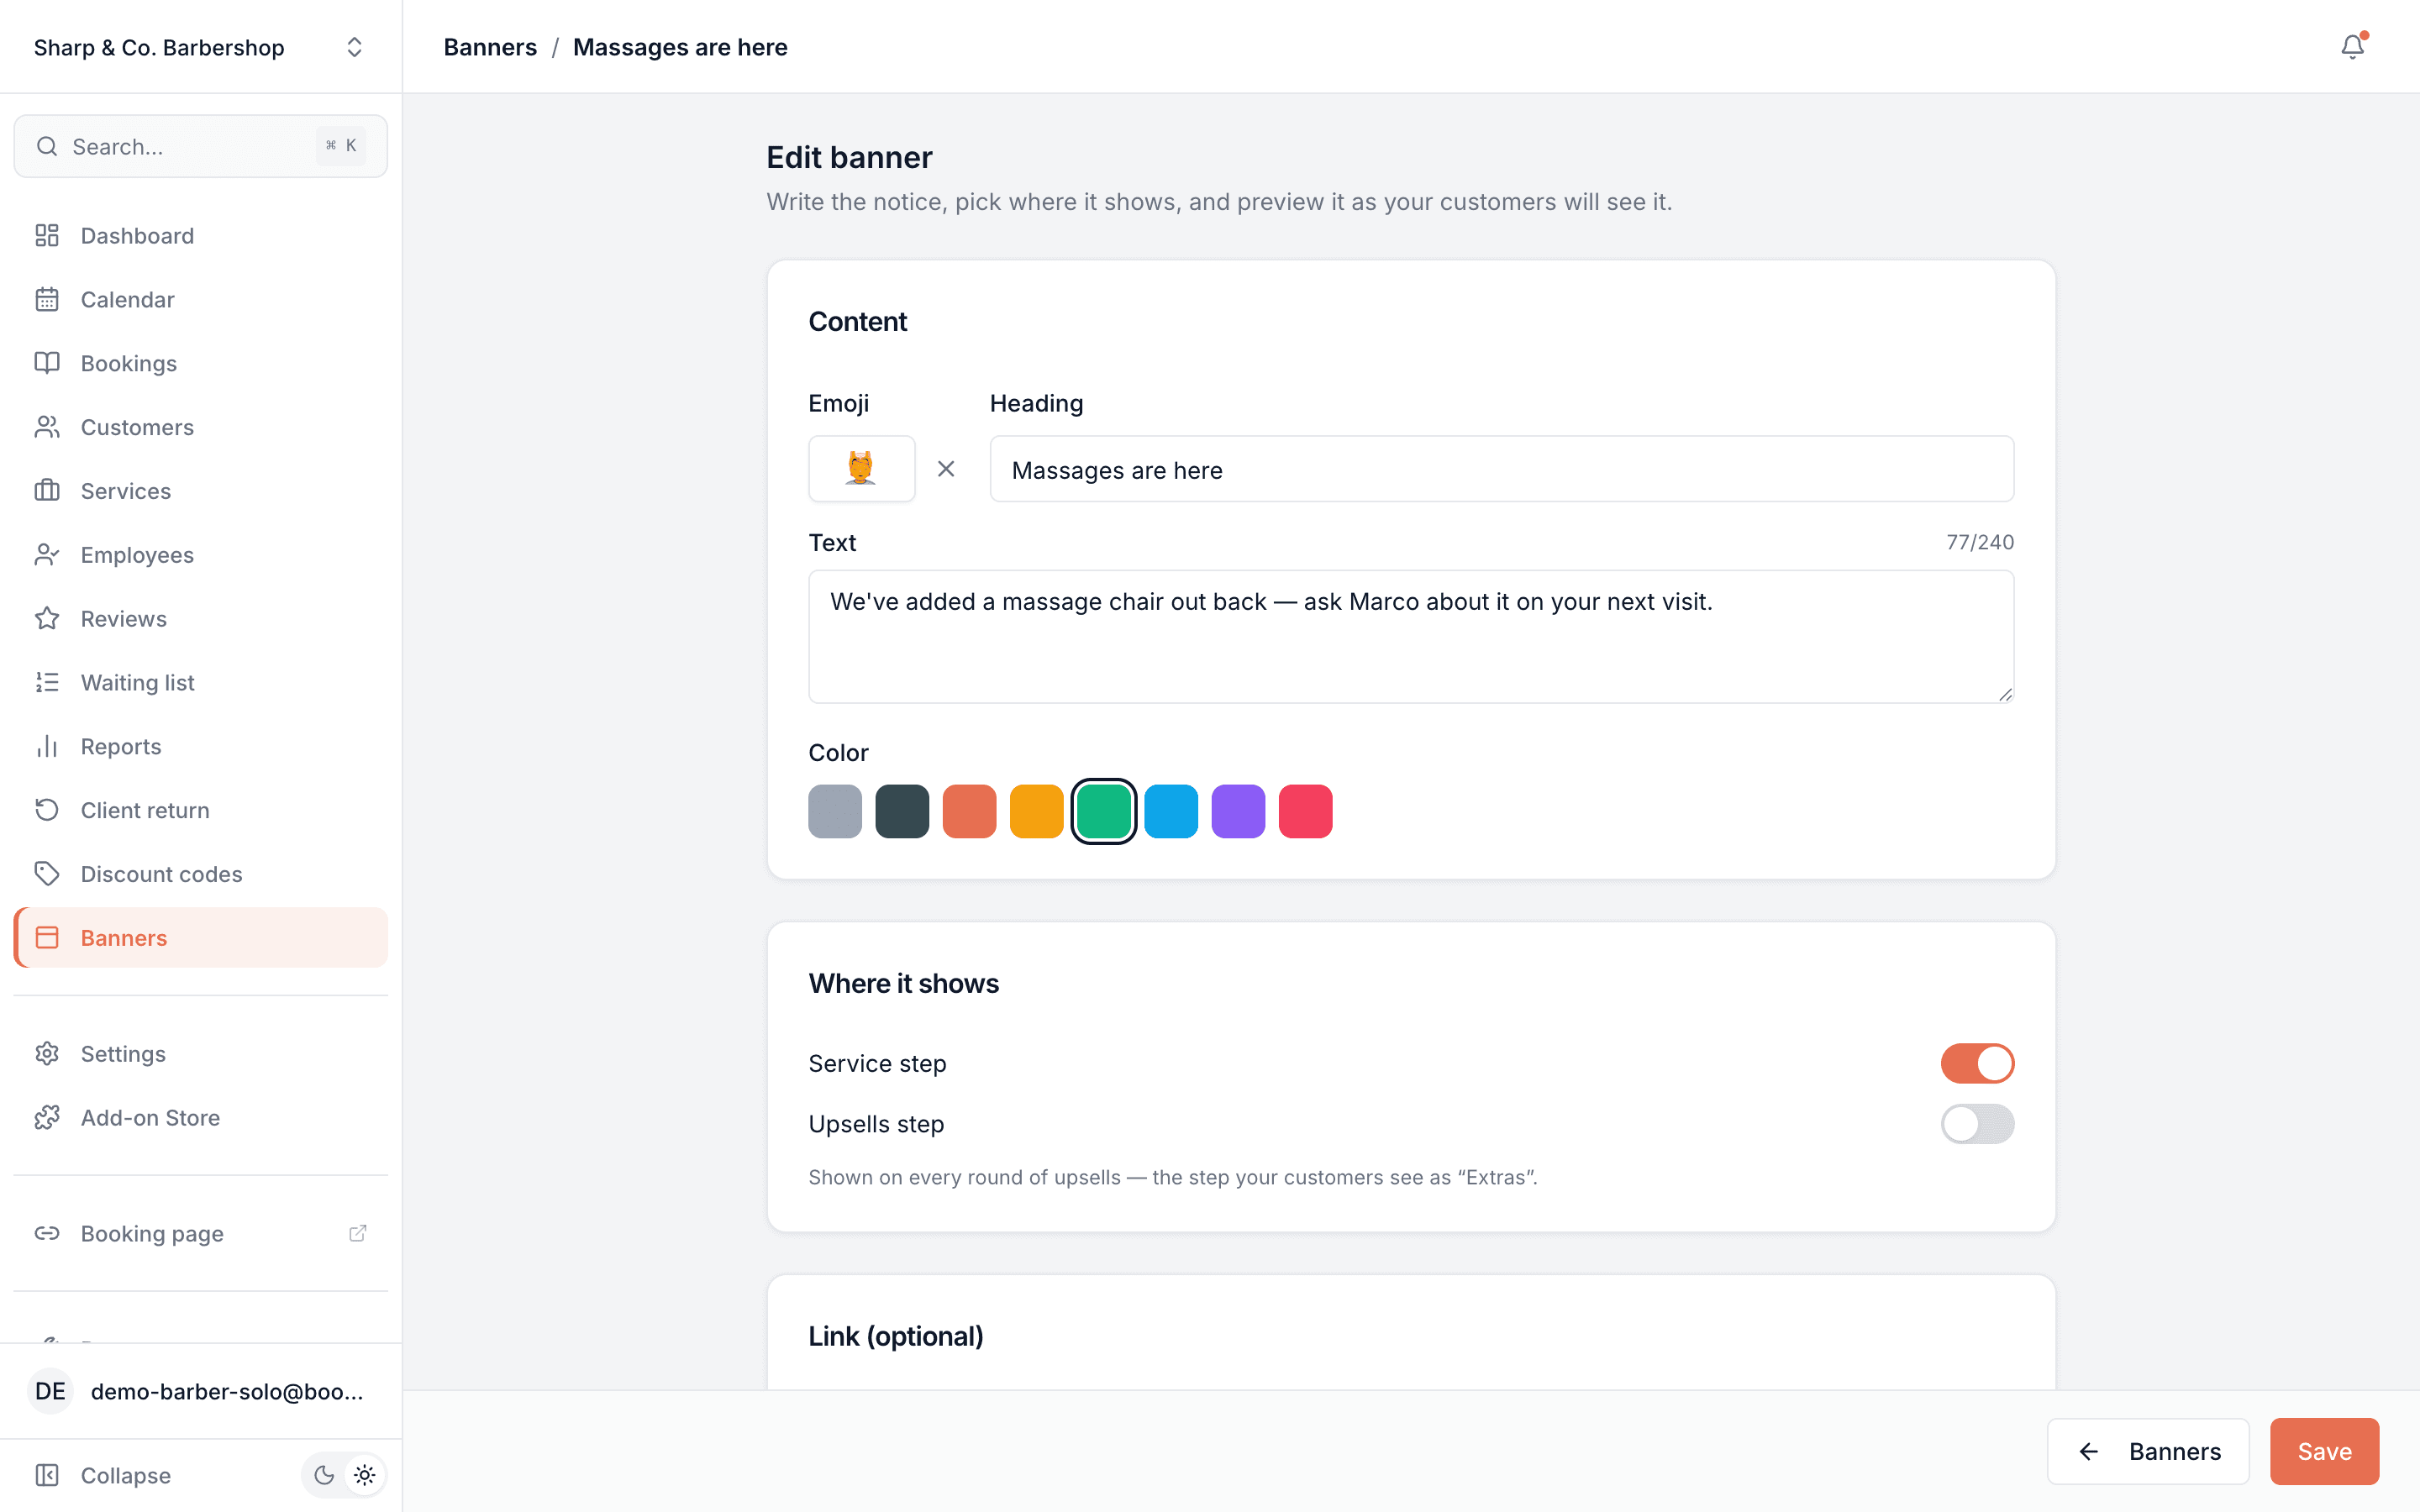Go to Dashboard menu item
Screen dimensions: 2420x1512
[x=200, y=235]
